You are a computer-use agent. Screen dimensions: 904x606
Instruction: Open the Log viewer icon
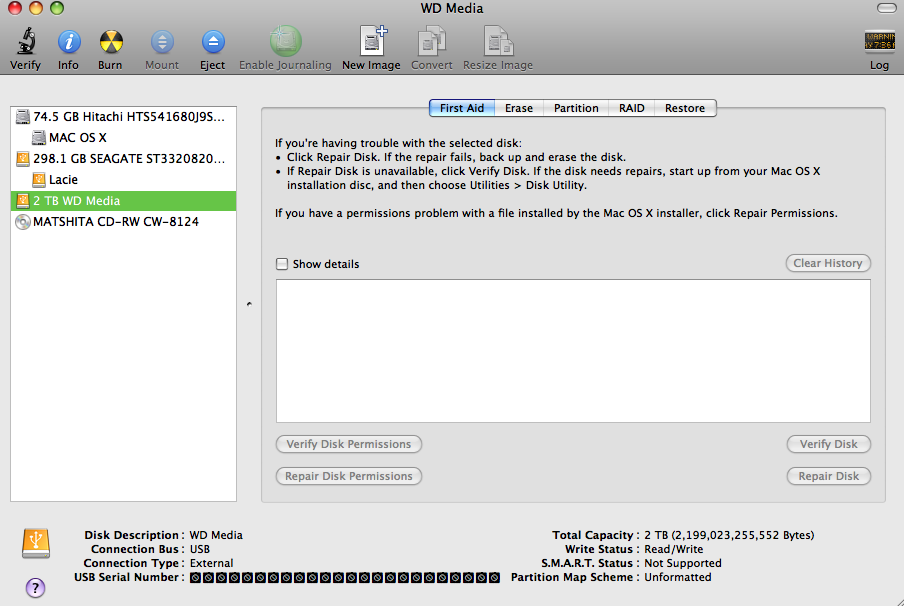point(879,42)
